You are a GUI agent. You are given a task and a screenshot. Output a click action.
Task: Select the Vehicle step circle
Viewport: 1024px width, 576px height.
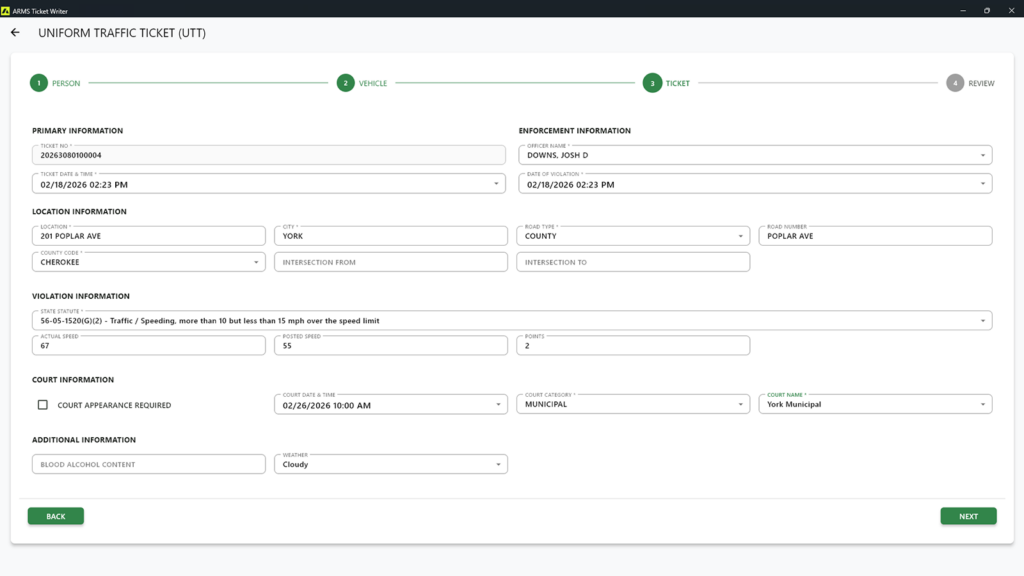tap(345, 84)
